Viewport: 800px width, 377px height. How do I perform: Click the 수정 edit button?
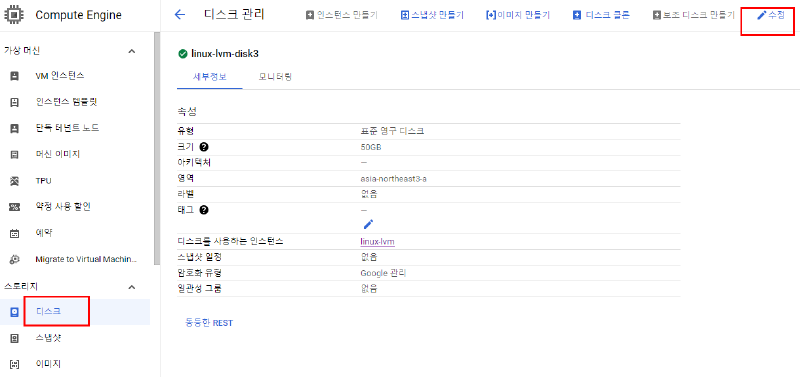point(770,15)
